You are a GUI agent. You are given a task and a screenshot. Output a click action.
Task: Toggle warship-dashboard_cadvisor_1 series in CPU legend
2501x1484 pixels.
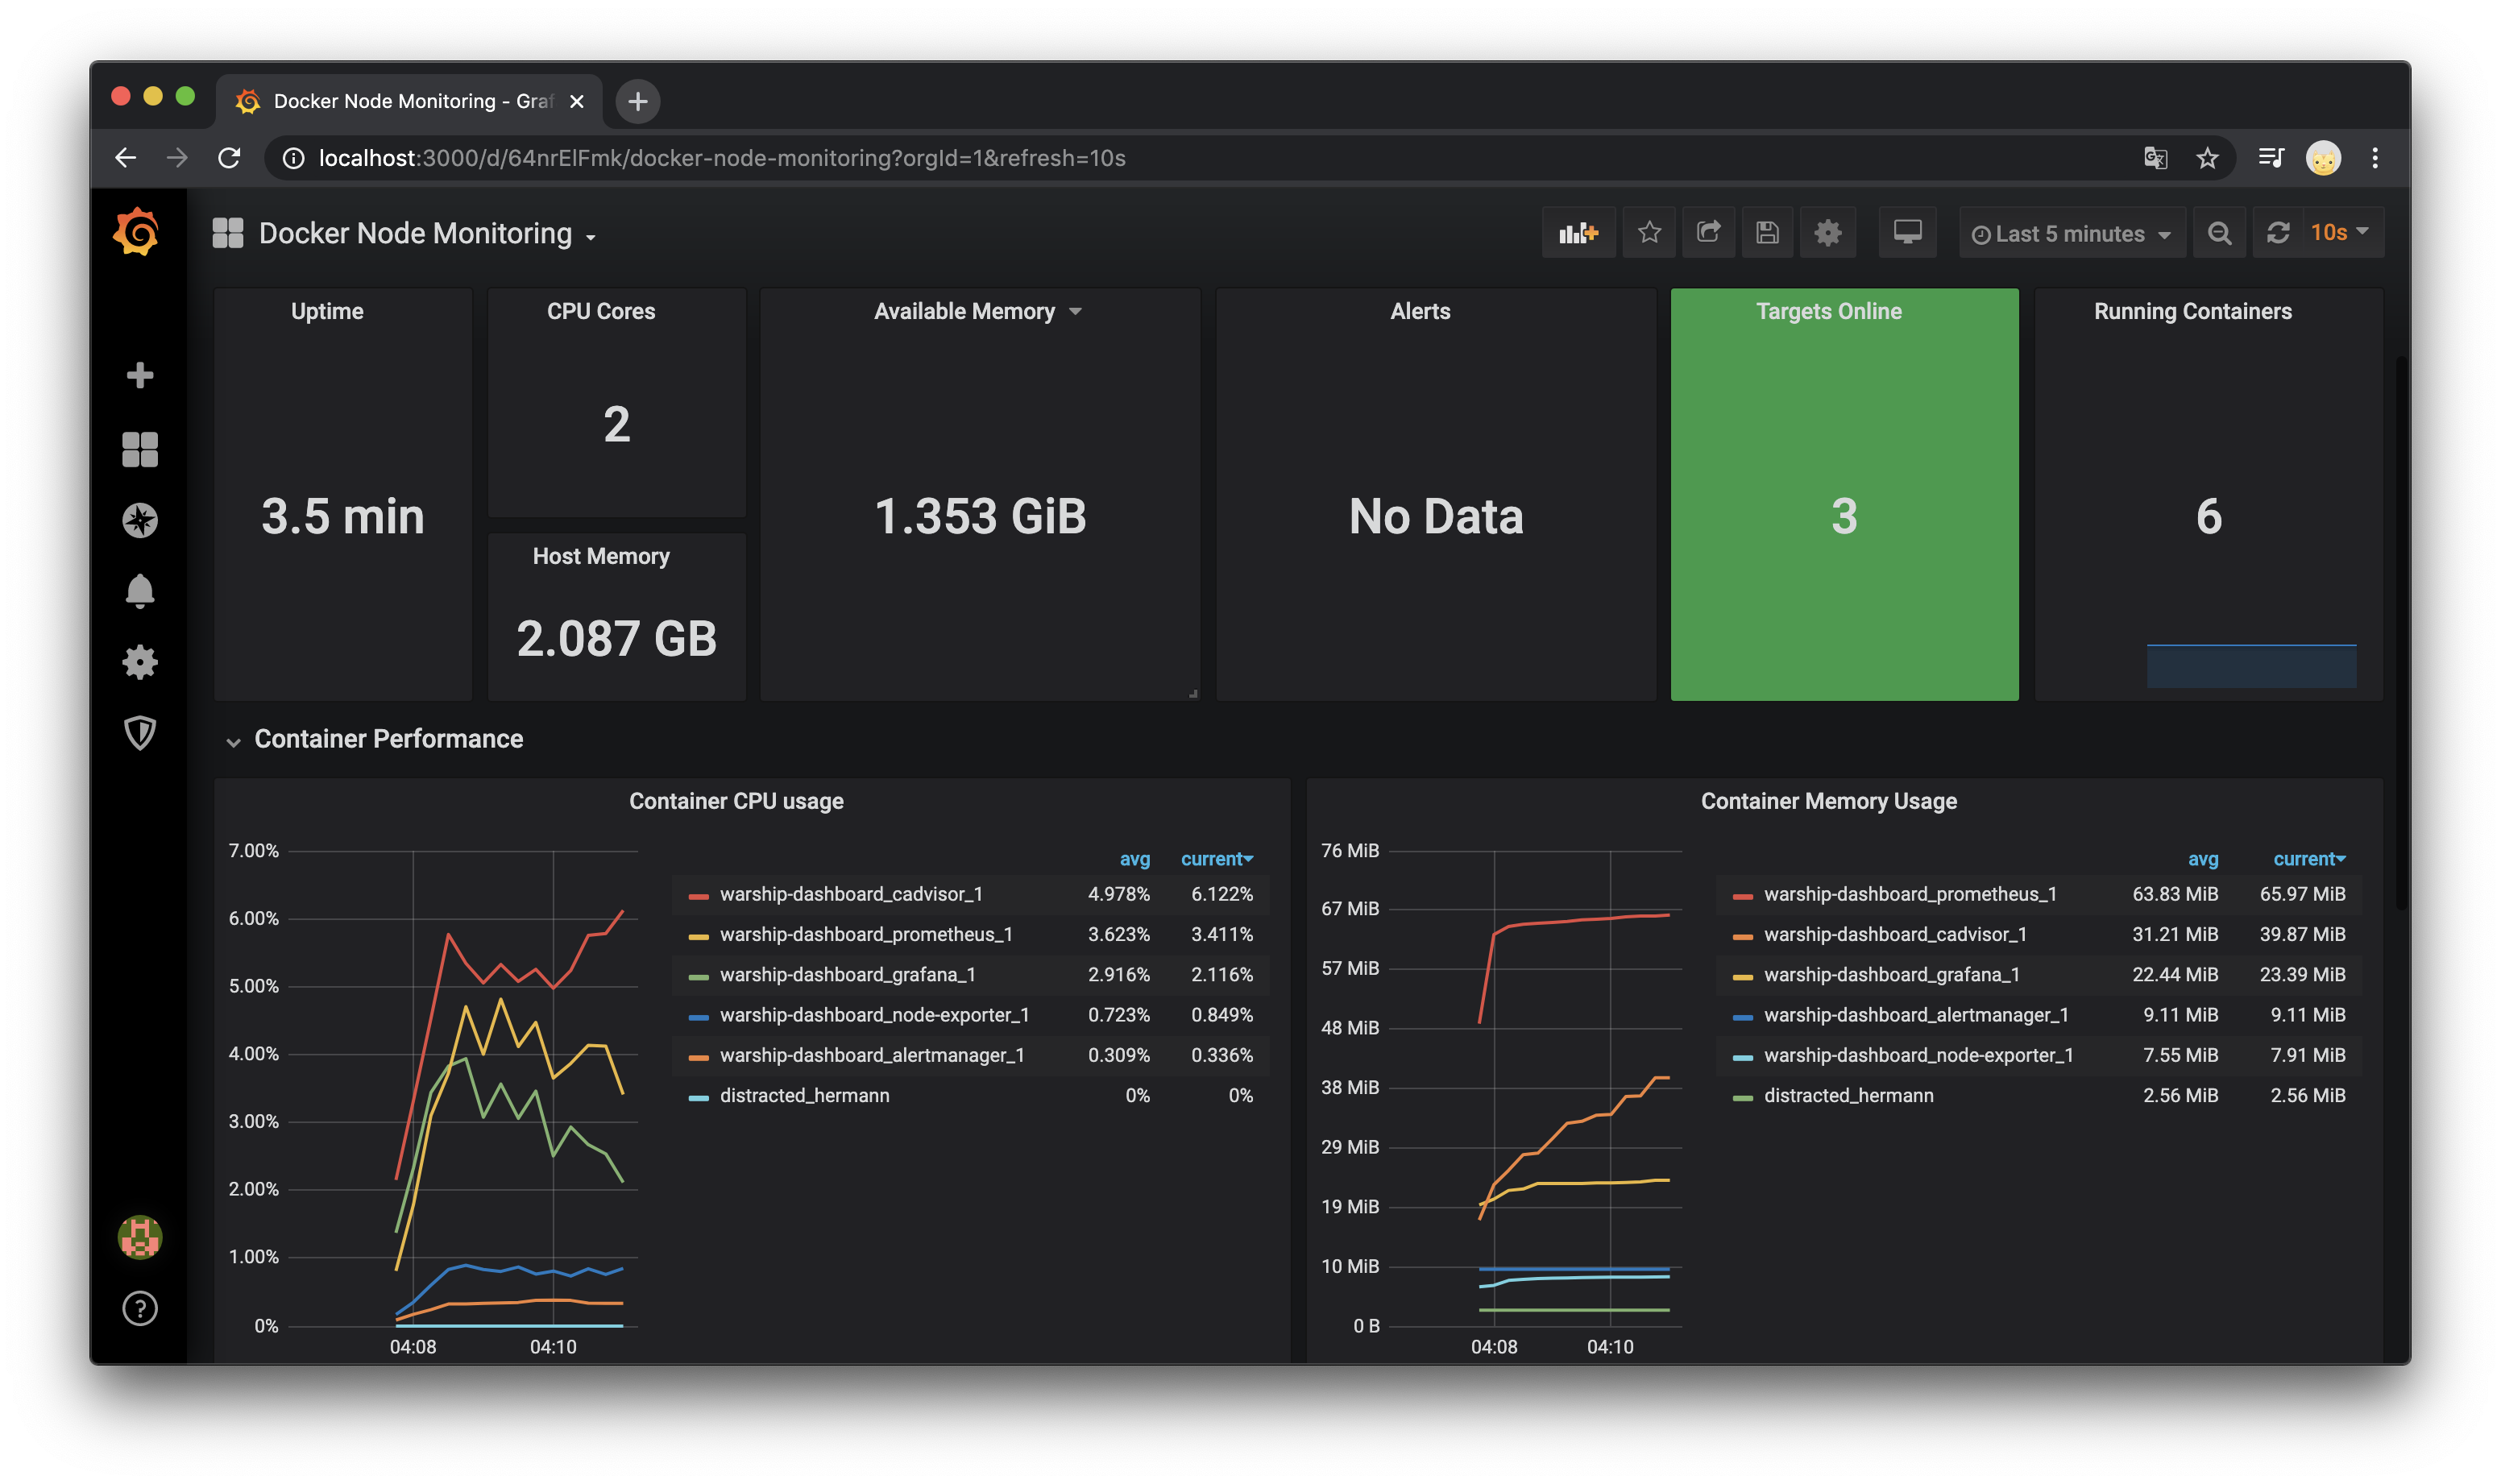(x=850, y=894)
